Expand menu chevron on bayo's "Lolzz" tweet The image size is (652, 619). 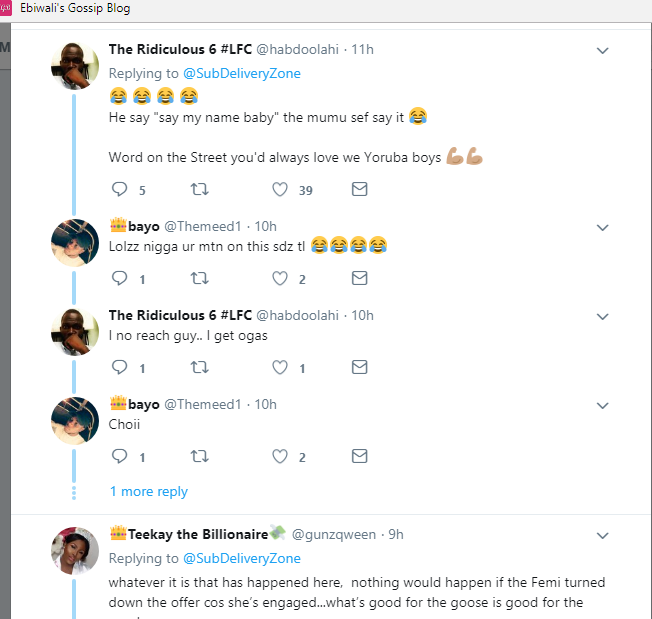tap(603, 227)
